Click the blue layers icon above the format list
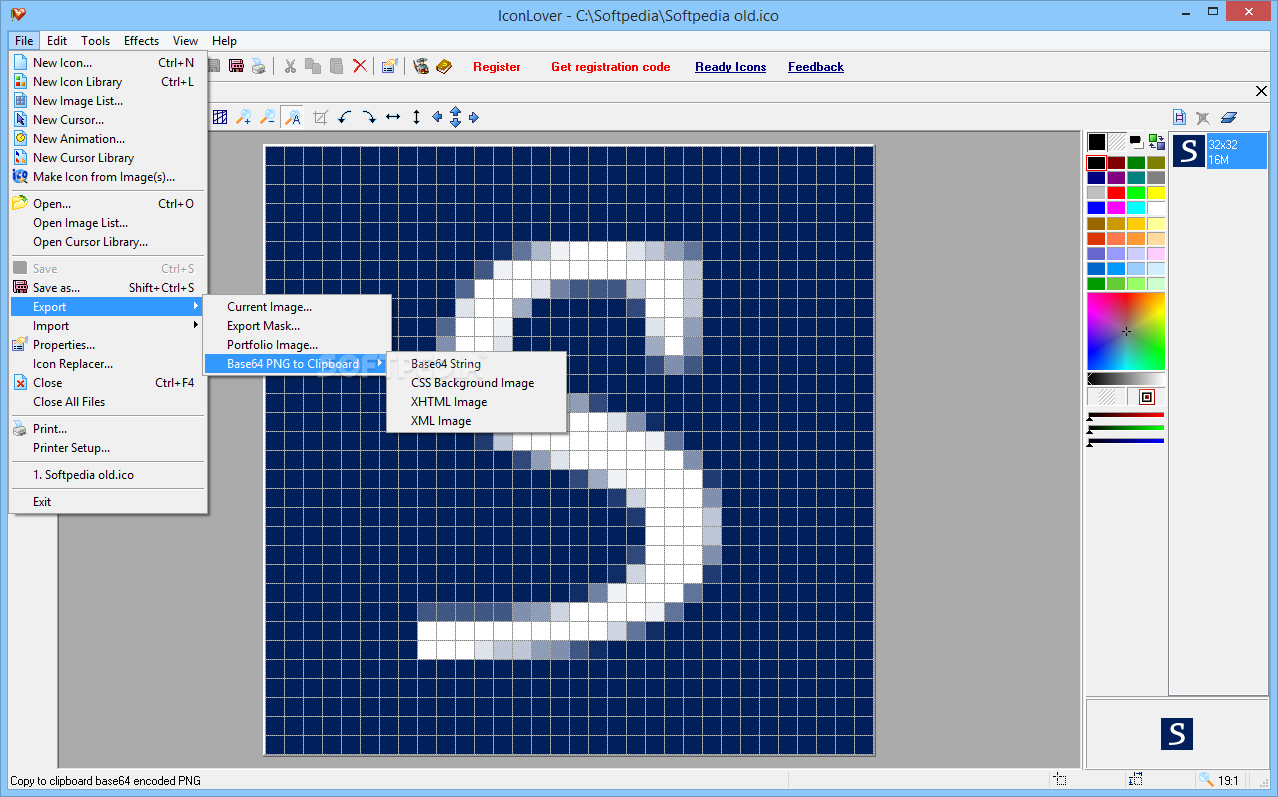 click(x=1229, y=117)
